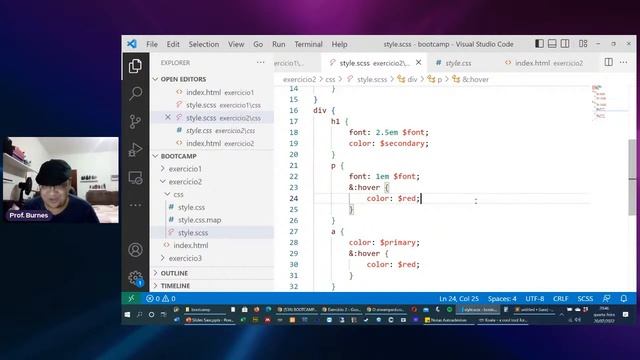Open the errors and warnings indicator
The height and width of the screenshot is (360, 640).
(x=161, y=298)
